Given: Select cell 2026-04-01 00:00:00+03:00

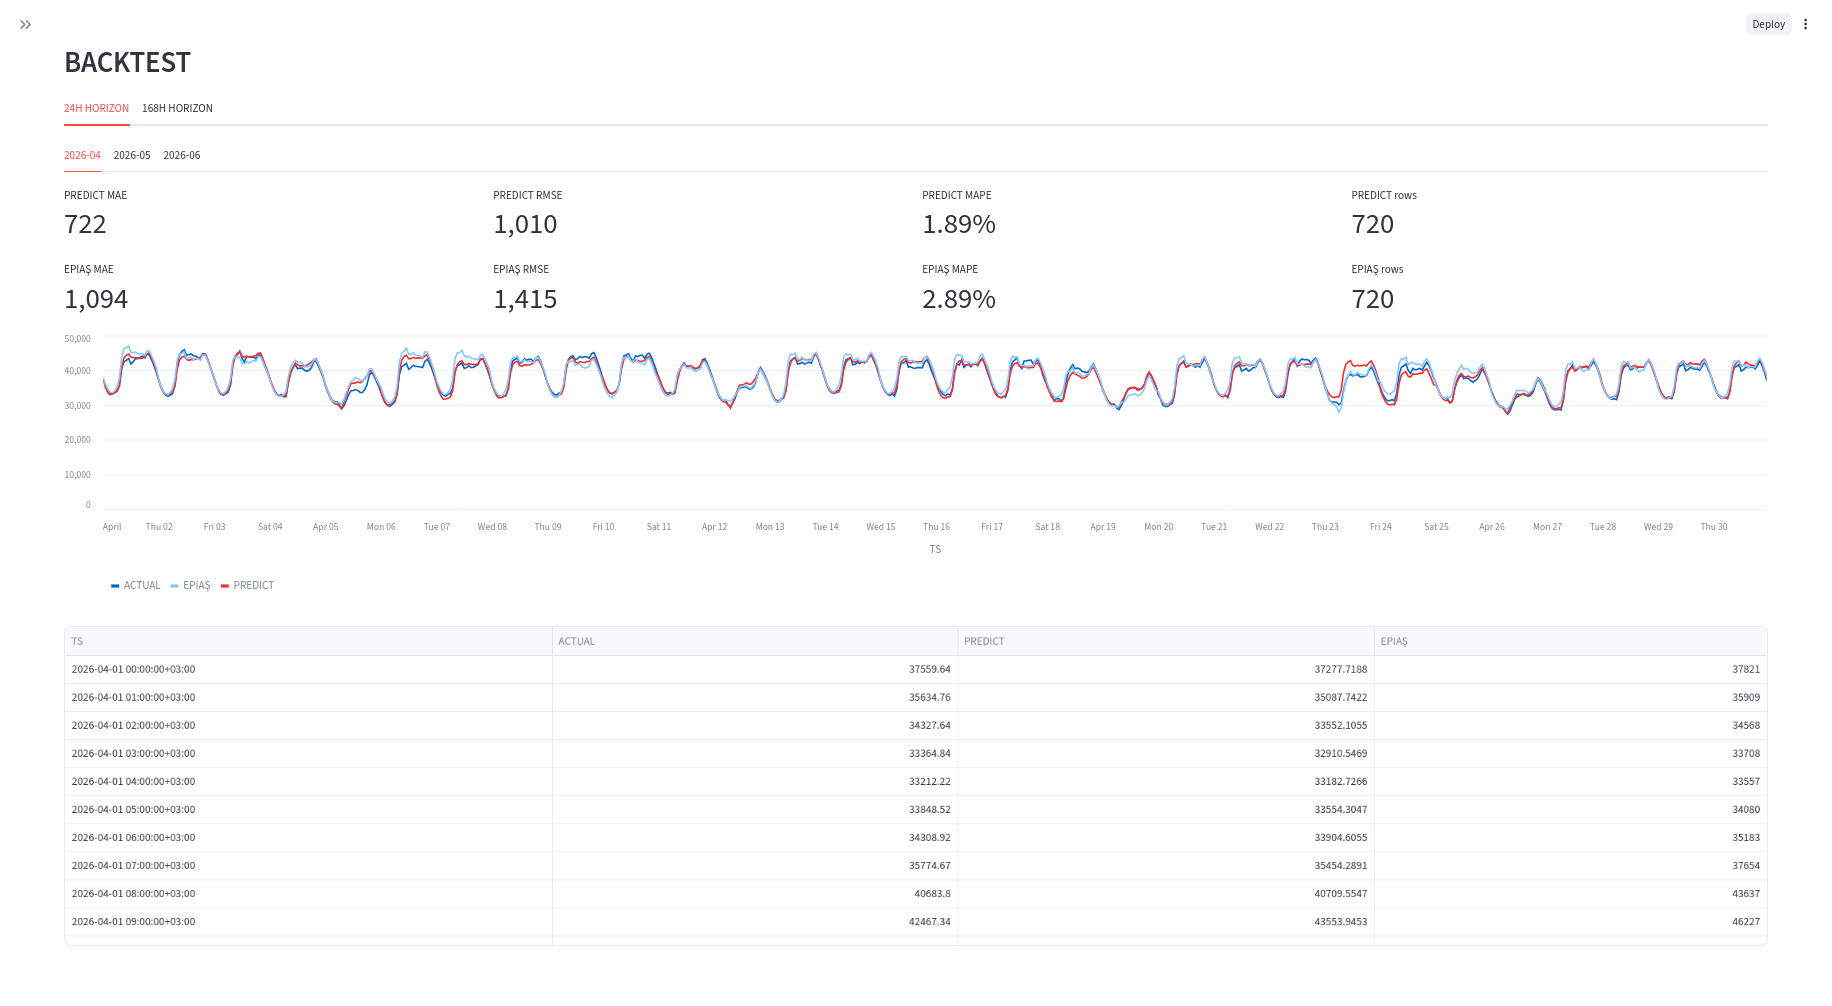Looking at the screenshot, I should (x=308, y=669).
